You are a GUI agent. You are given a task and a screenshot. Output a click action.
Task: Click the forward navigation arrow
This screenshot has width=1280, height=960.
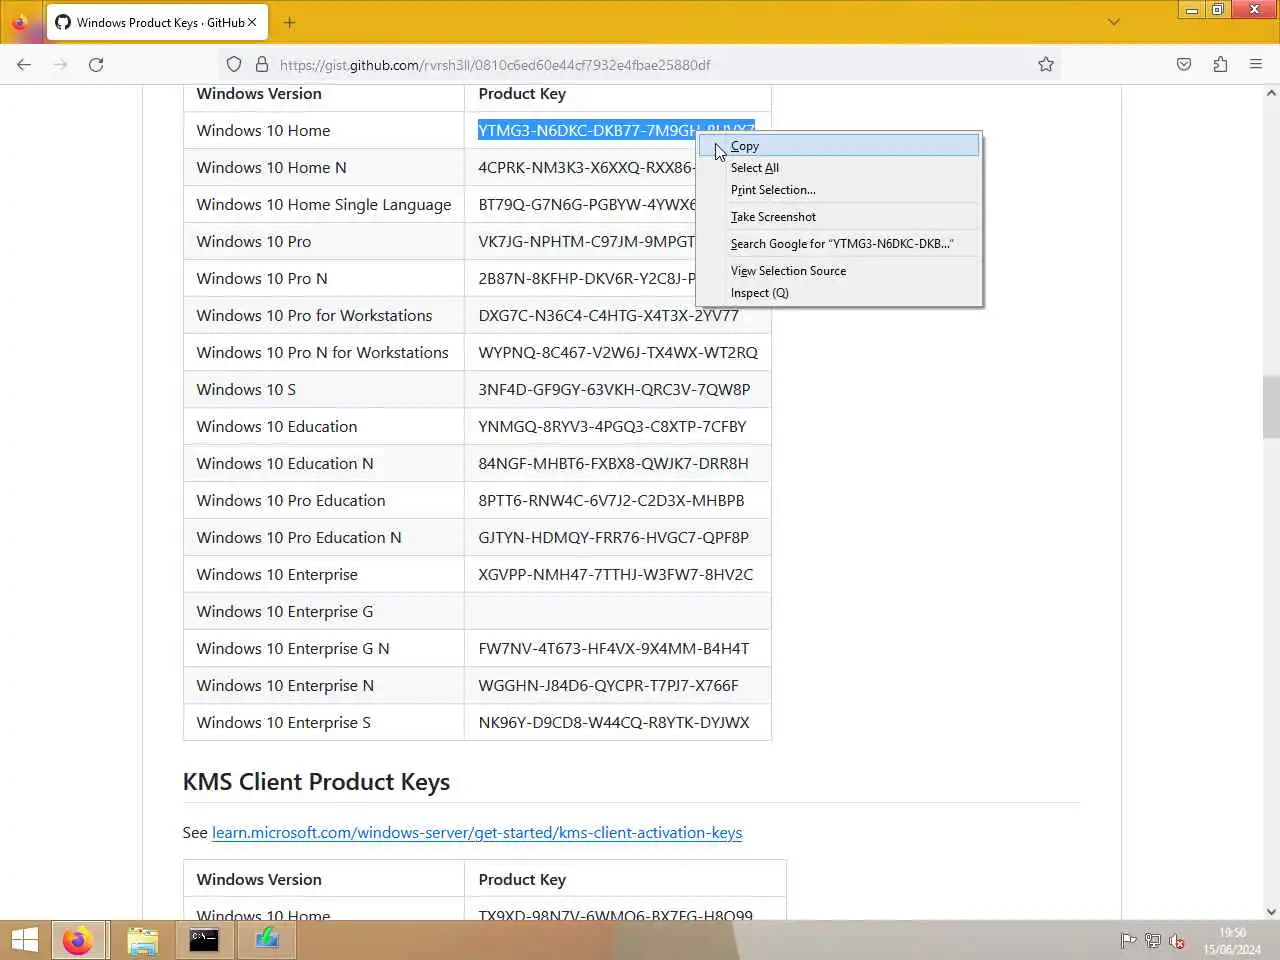(x=60, y=64)
